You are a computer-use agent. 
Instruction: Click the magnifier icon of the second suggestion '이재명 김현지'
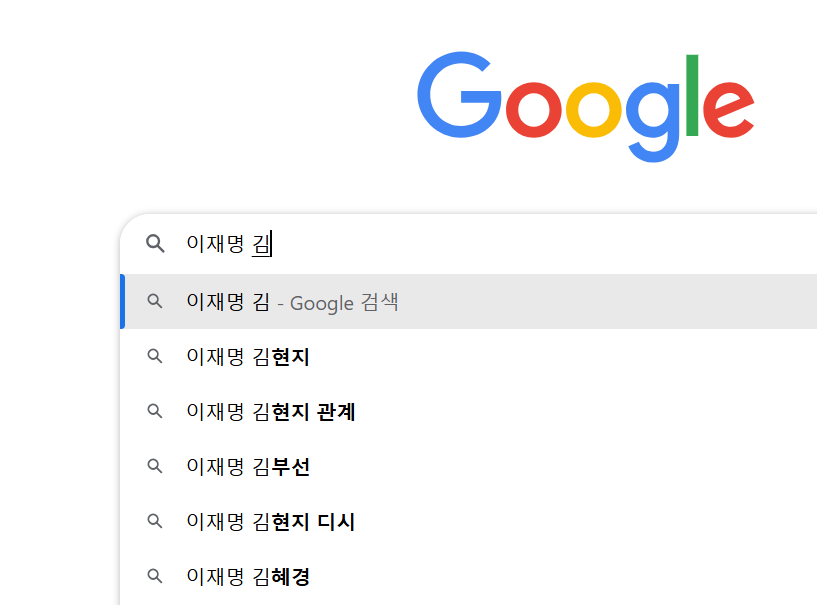pyautogui.click(x=155, y=356)
